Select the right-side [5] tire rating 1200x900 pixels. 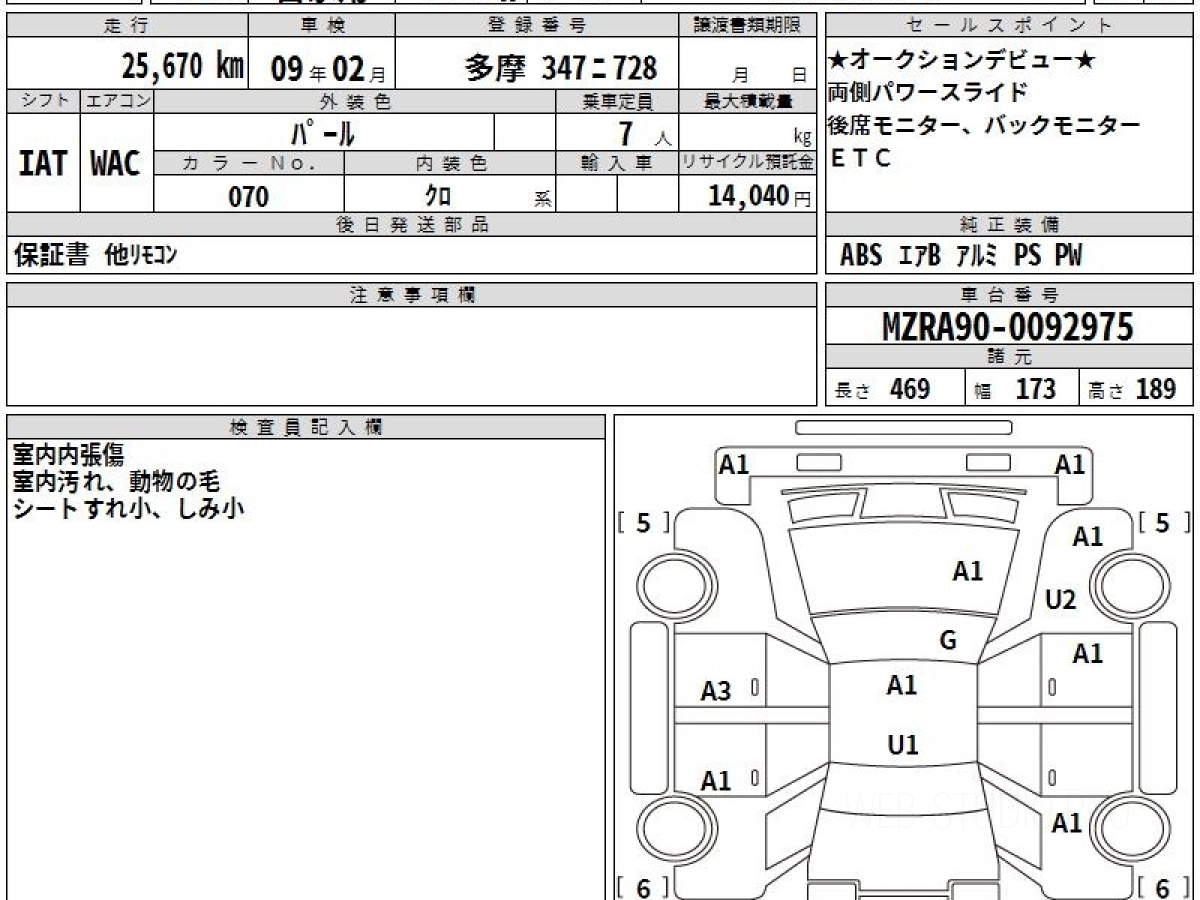tap(1162, 523)
